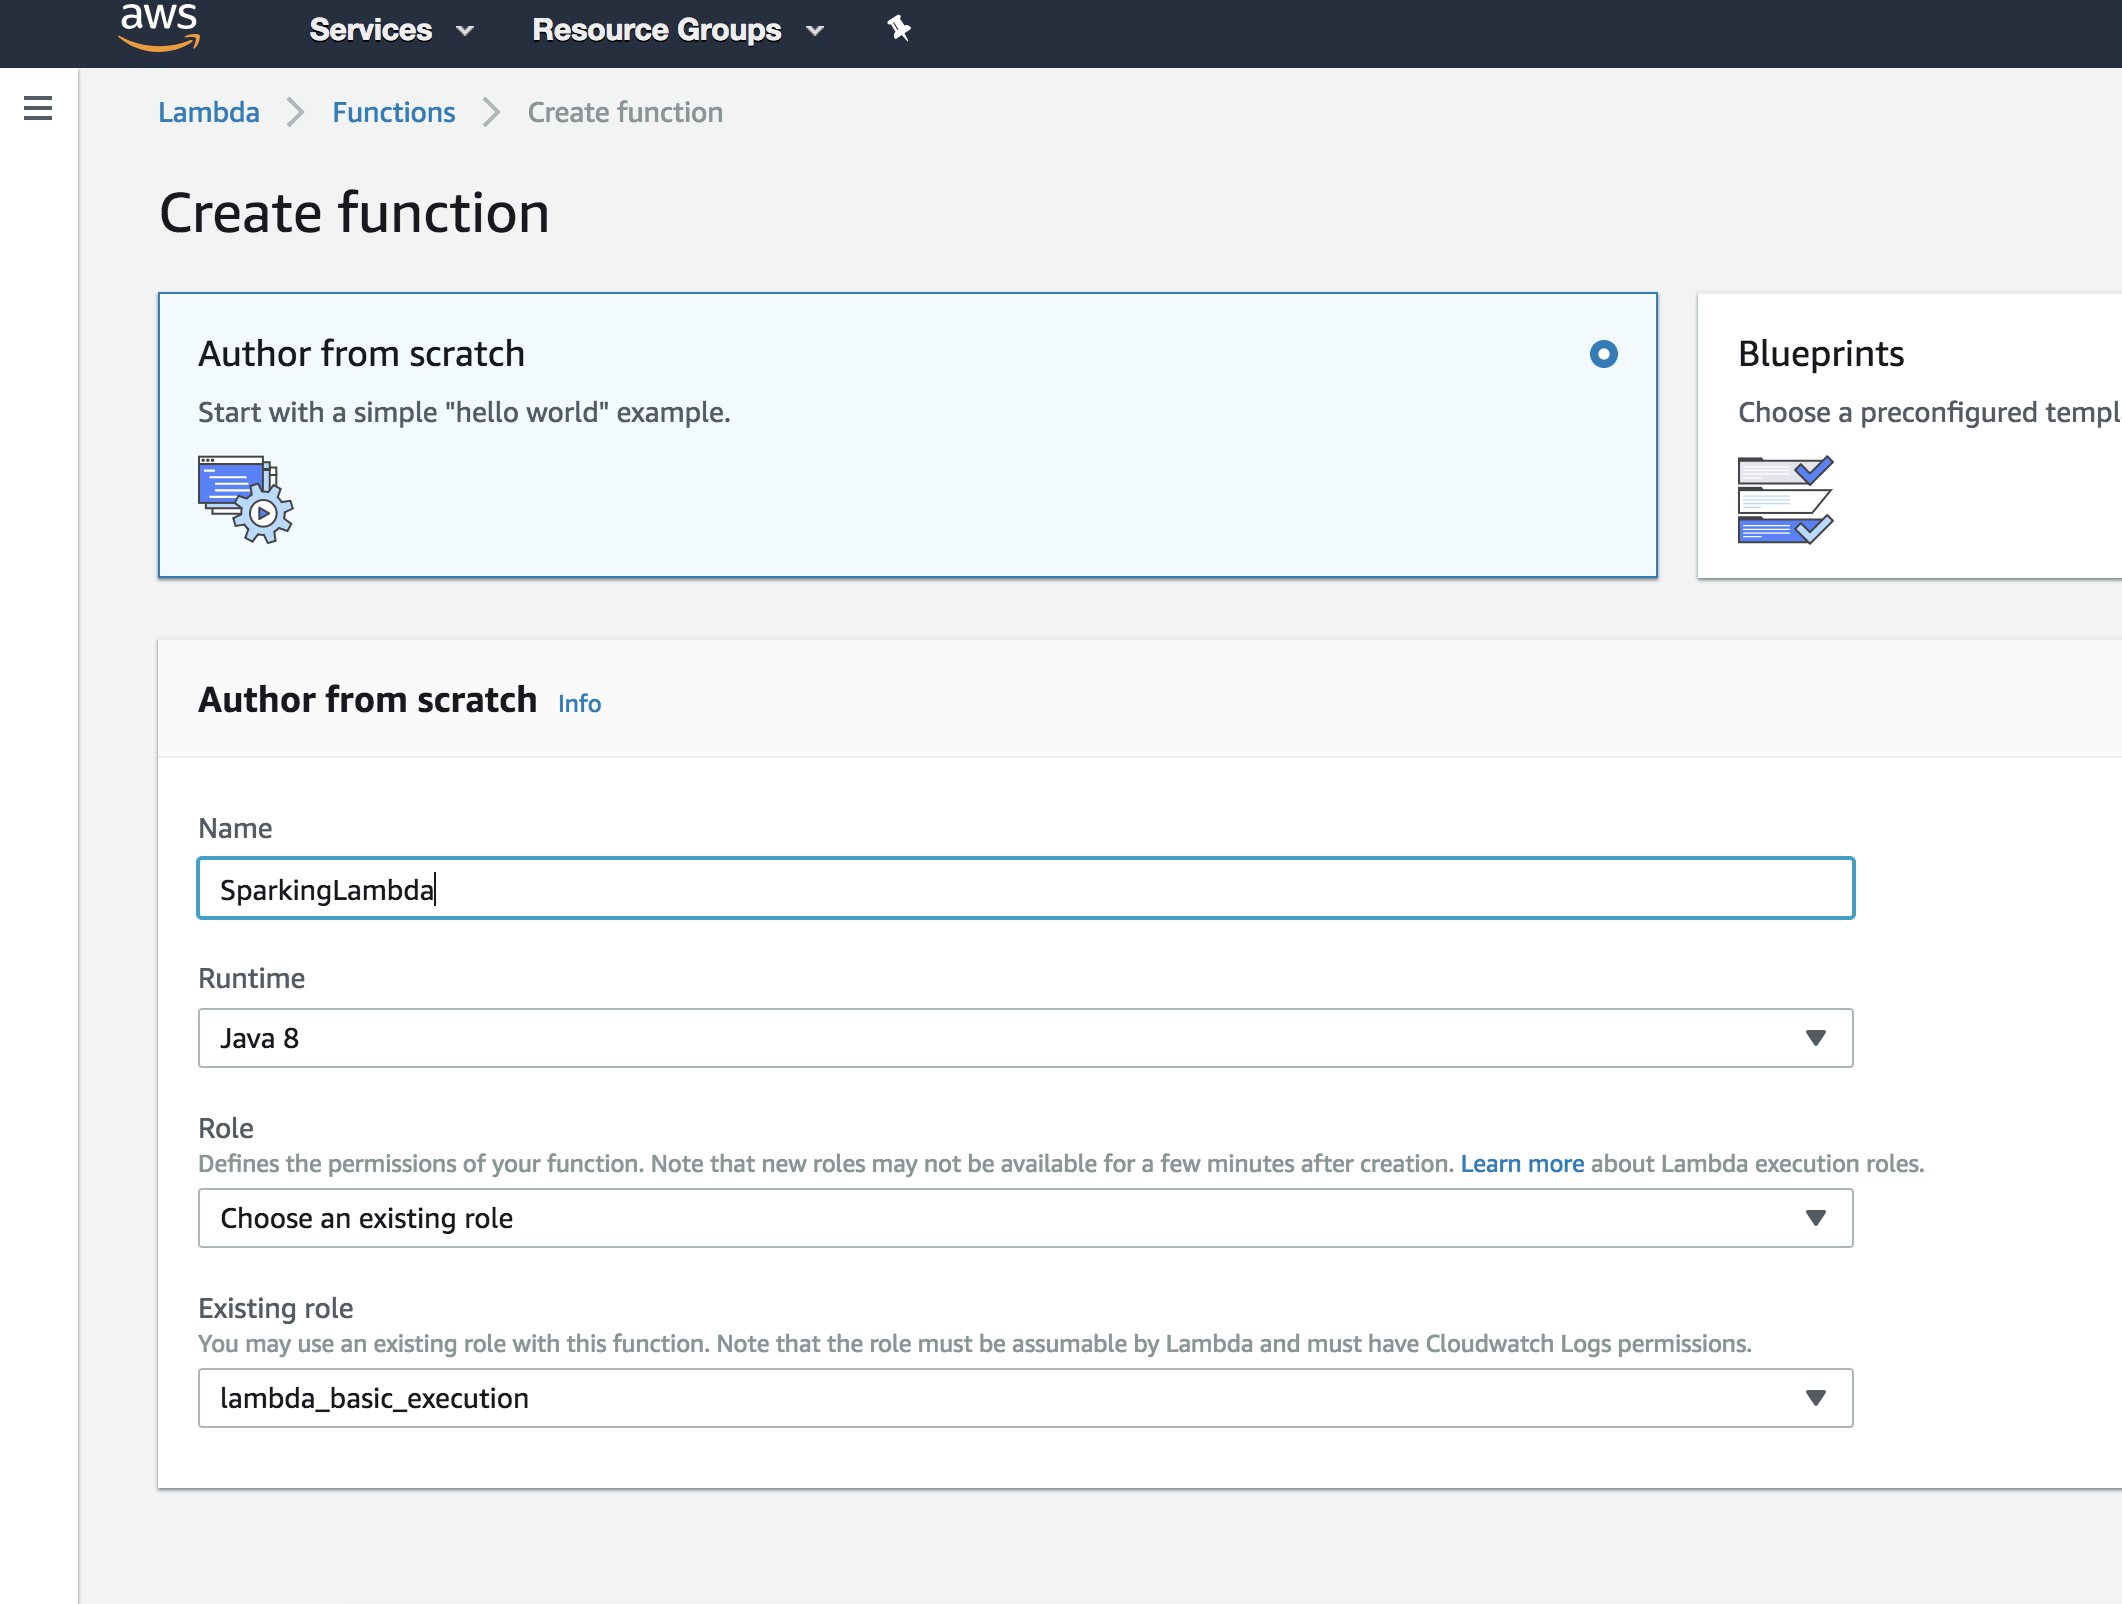Image resolution: width=2122 pixels, height=1604 pixels.
Task: Open the Services menu
Action: [x=371, y=30]
